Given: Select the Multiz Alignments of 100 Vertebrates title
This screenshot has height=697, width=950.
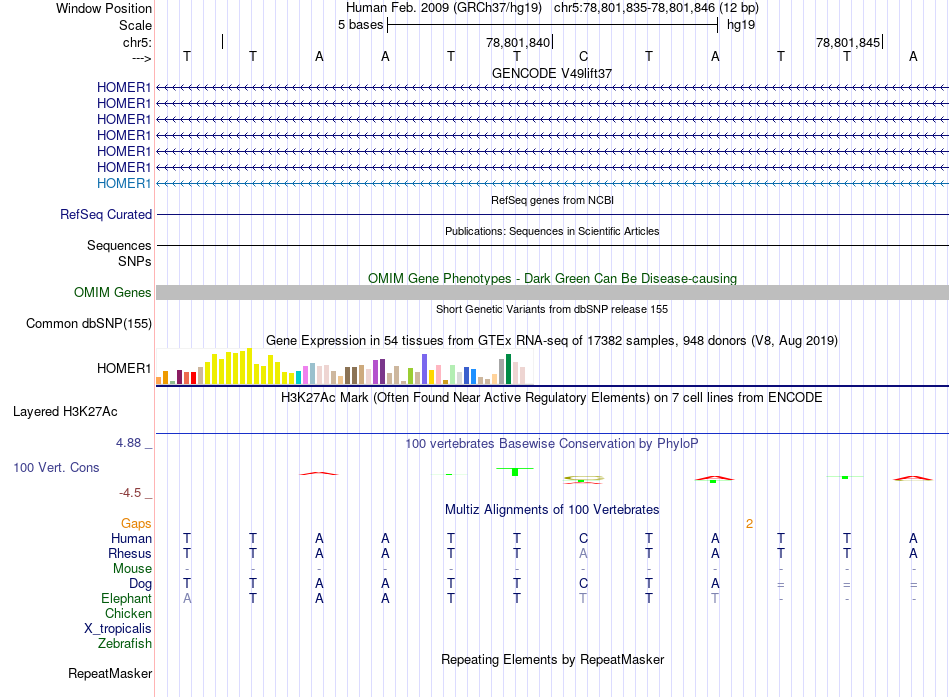Looking at the screenshot, I should click(552, 510).
